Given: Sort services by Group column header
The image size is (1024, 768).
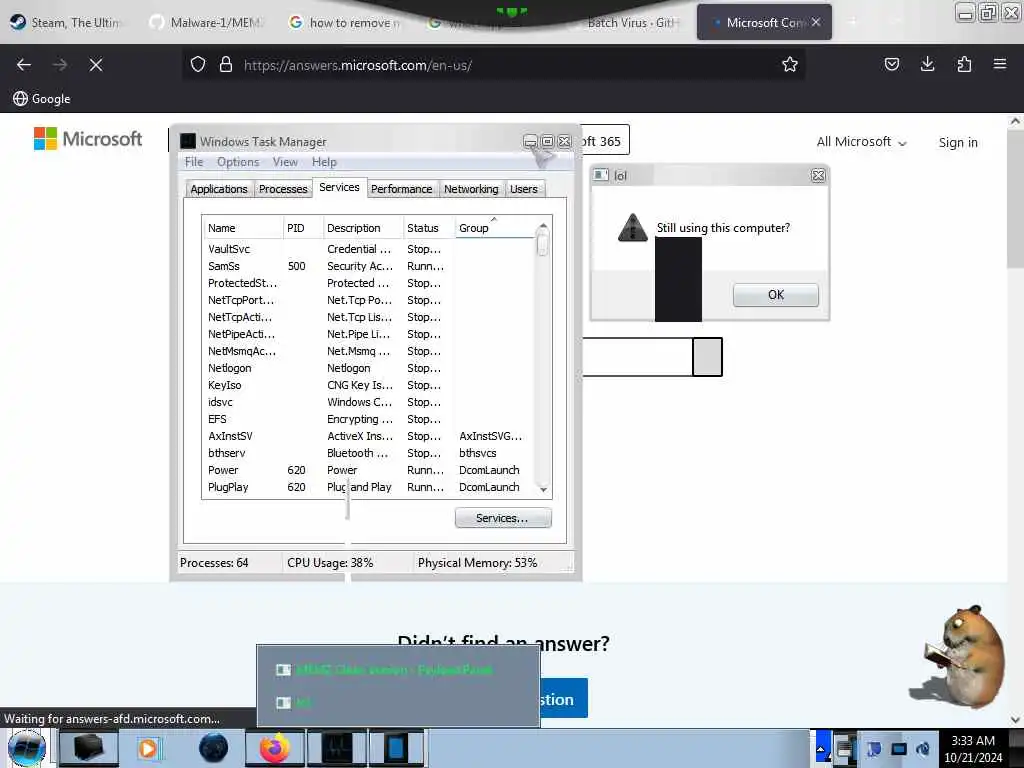Looking at the screenshot, I should pyautogui.click(x=494, y=228).
